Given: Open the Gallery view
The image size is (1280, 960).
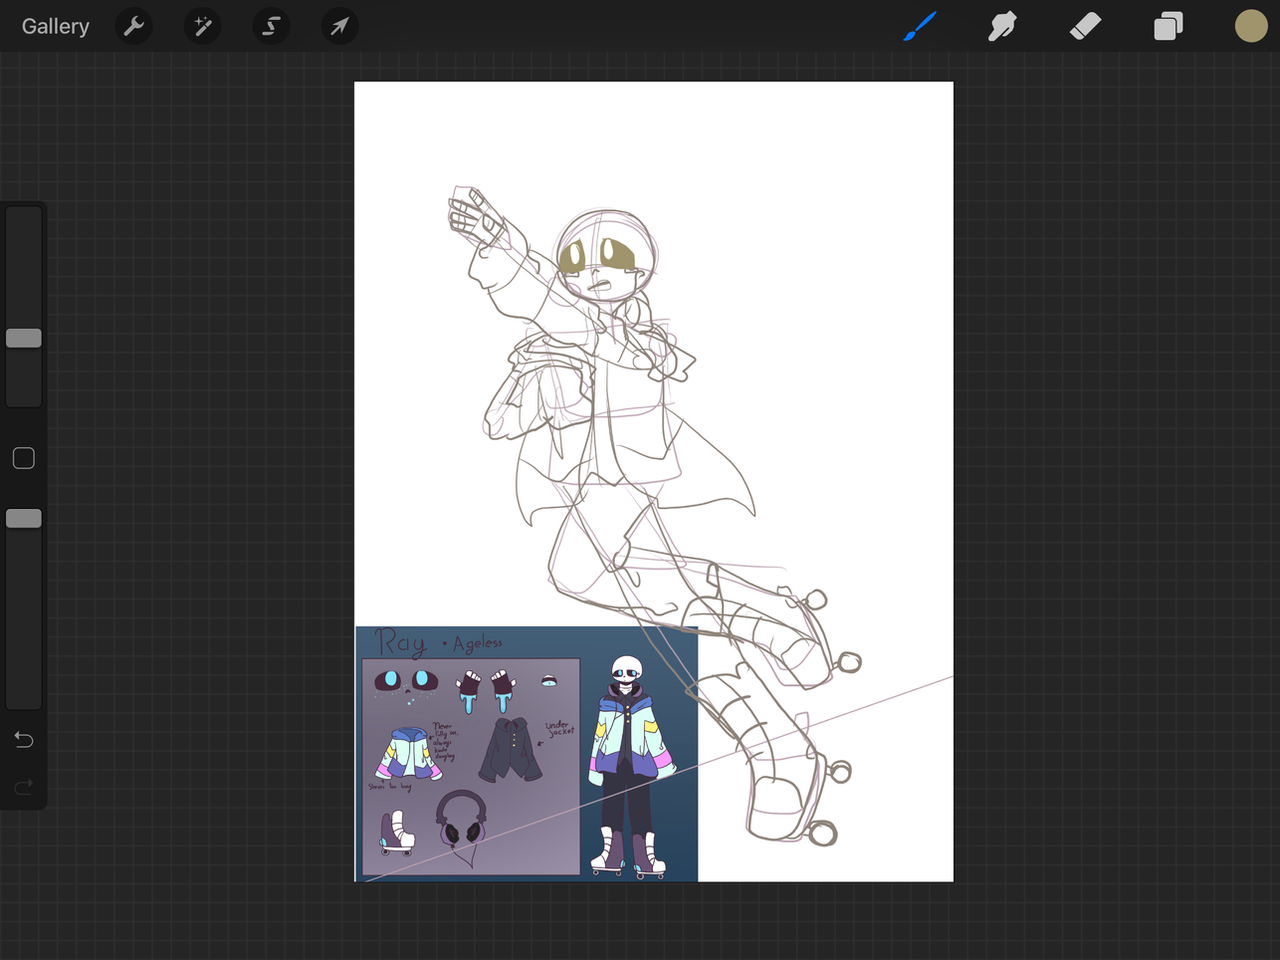Looking at the screenshot, I should click(x=56, y=27).
